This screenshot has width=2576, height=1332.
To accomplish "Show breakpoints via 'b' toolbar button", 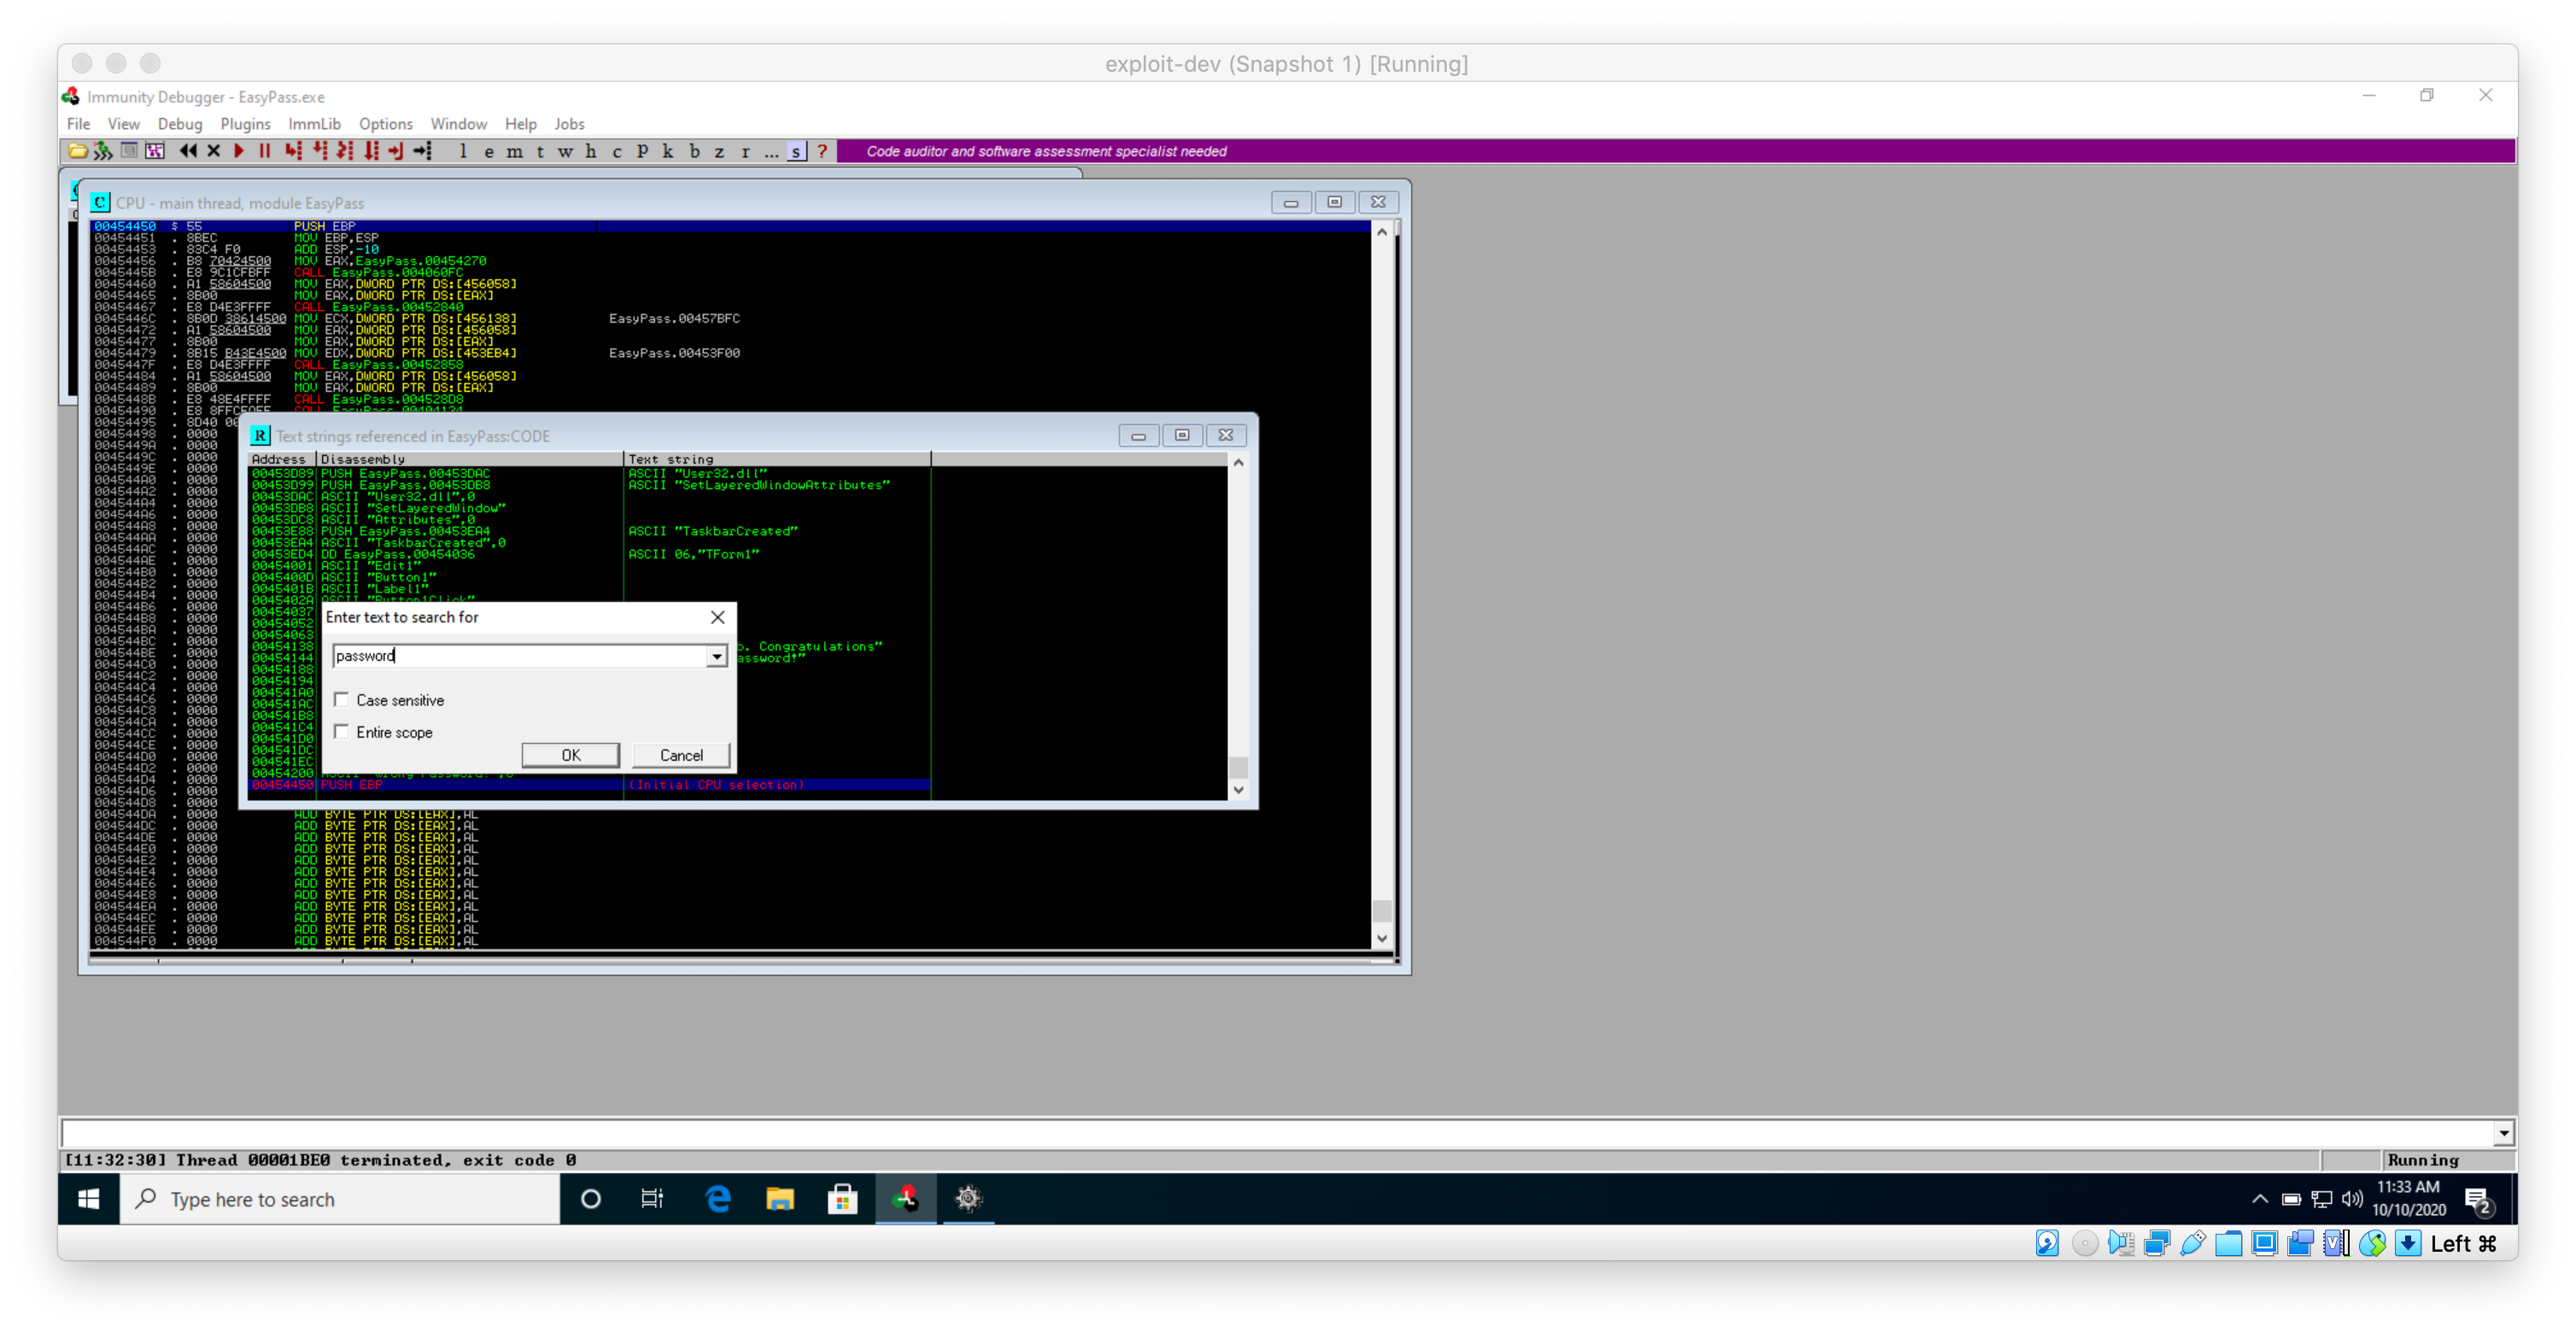I will coord(694,151).
